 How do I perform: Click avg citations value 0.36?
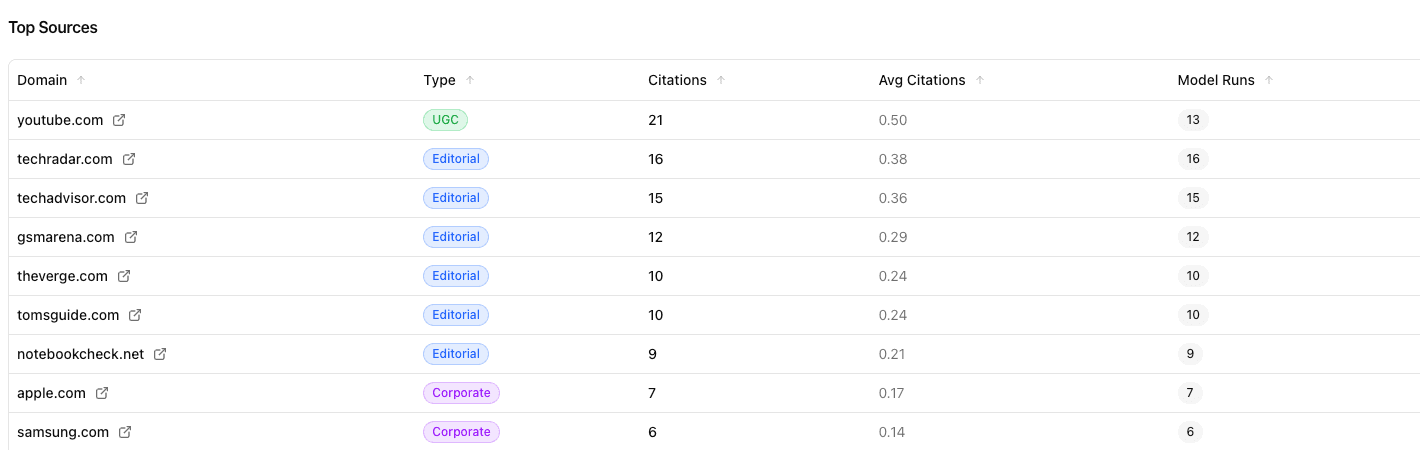point(893,198)
